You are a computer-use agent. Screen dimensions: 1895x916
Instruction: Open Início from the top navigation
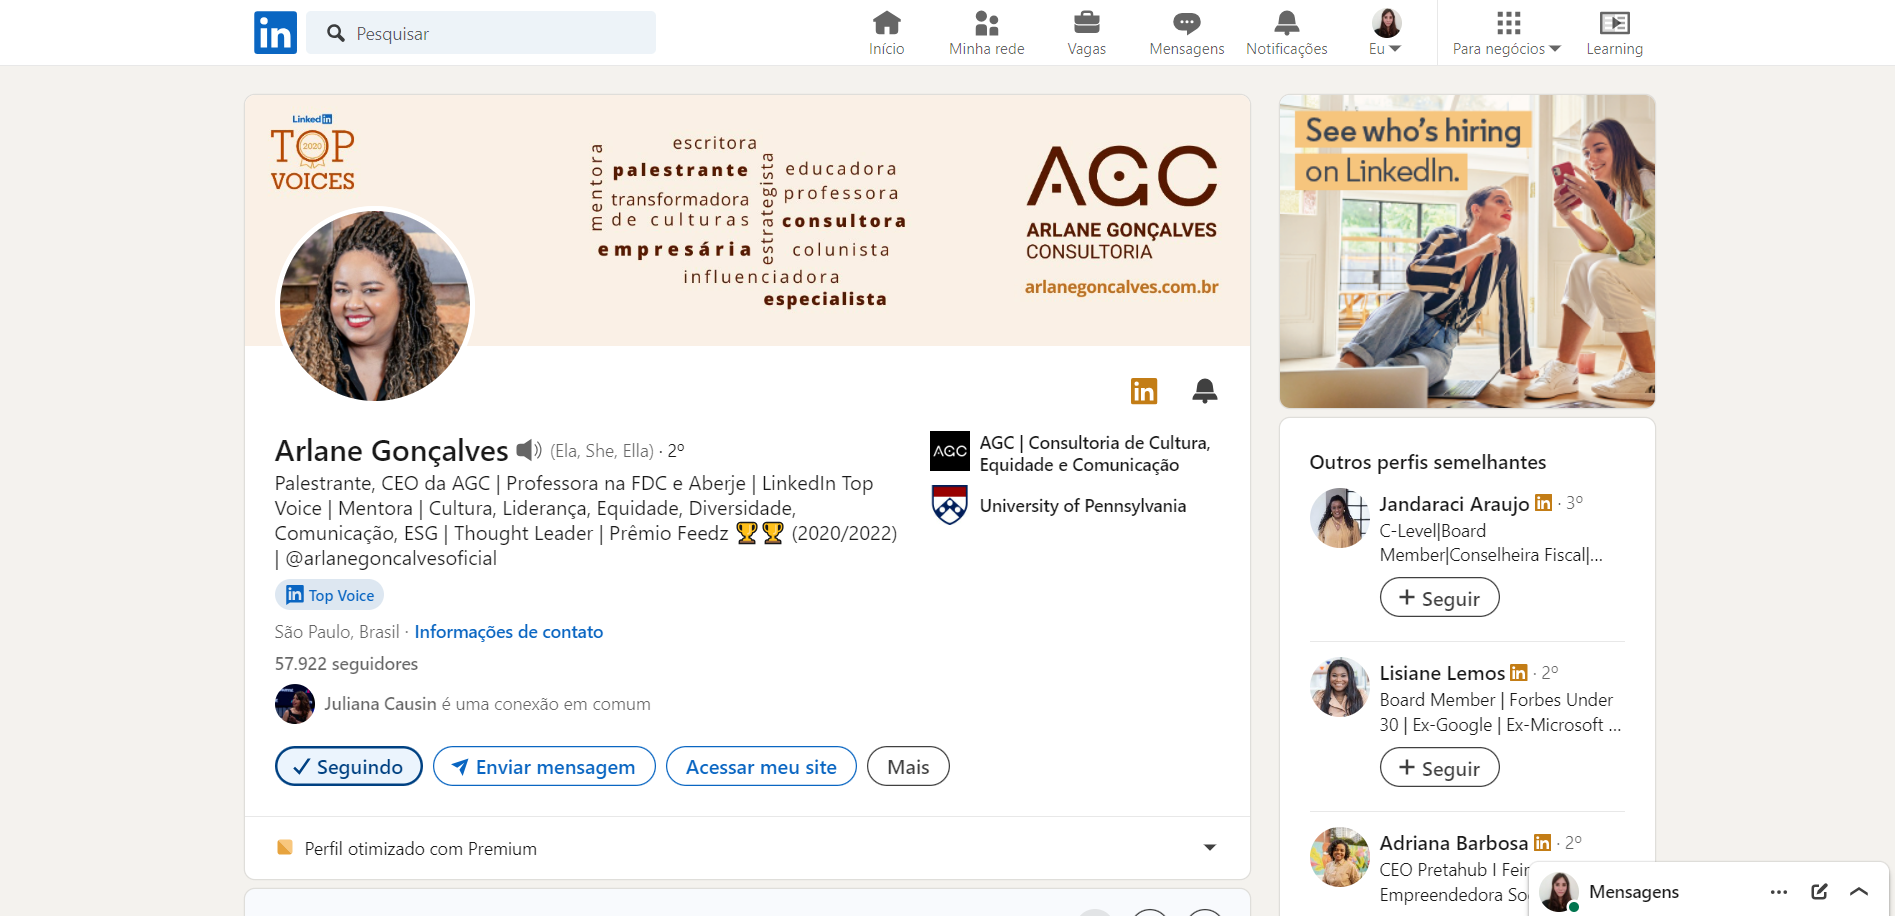tap(886, 33)
